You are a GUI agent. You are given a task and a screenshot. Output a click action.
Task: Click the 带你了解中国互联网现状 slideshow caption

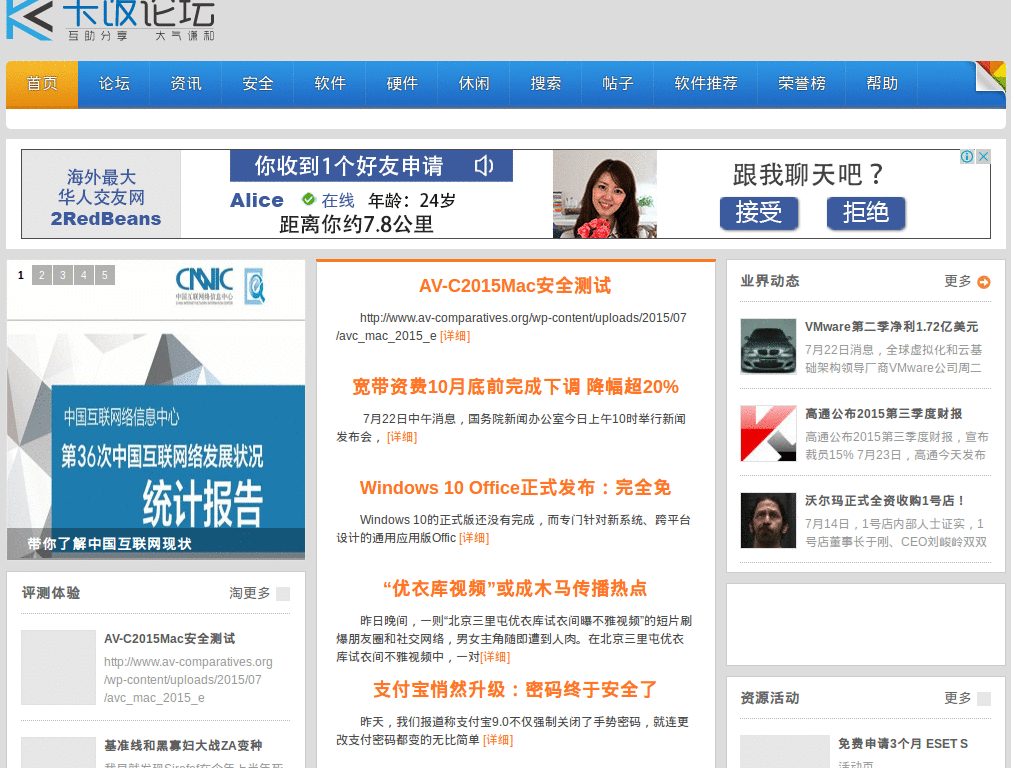click(x=110, y=544)
